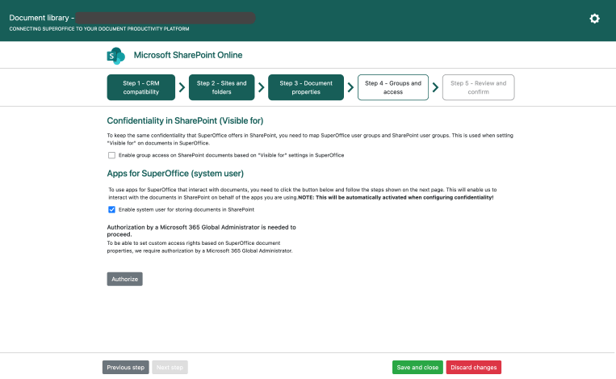Discard changes with the red button

pos(473,367)
